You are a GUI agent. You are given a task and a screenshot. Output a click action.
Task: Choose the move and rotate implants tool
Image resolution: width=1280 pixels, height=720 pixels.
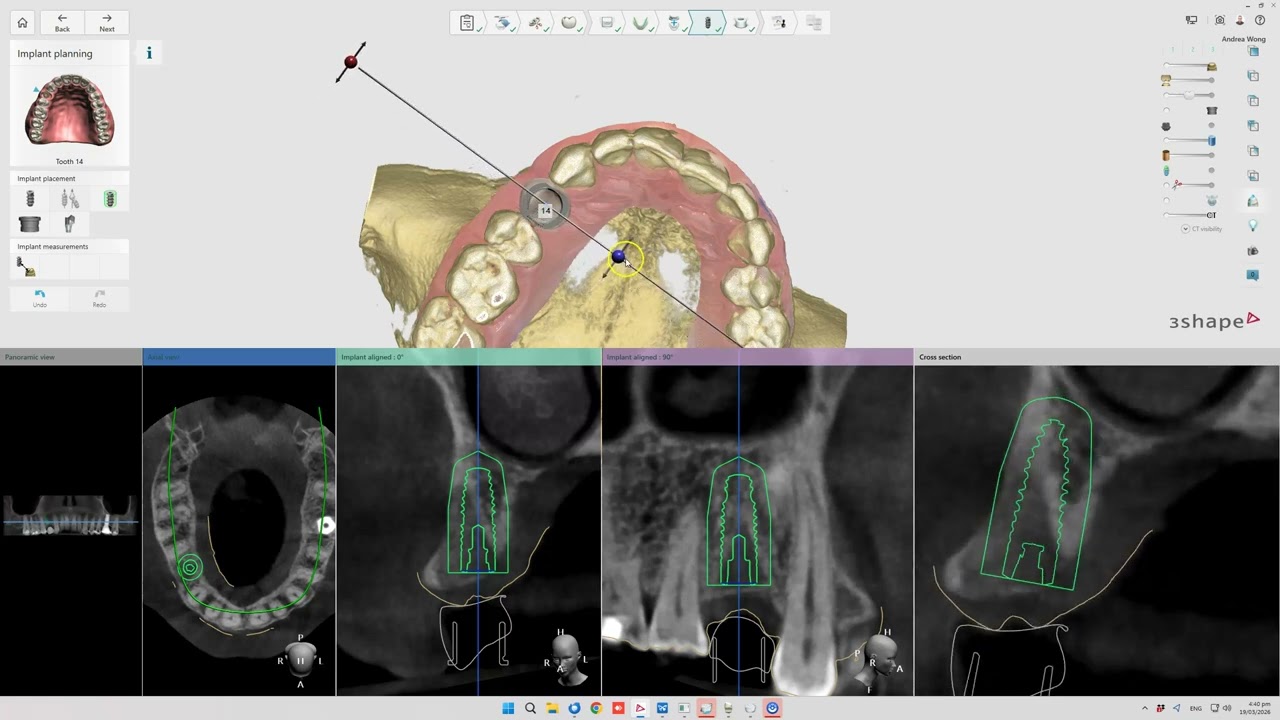[69, 199]
